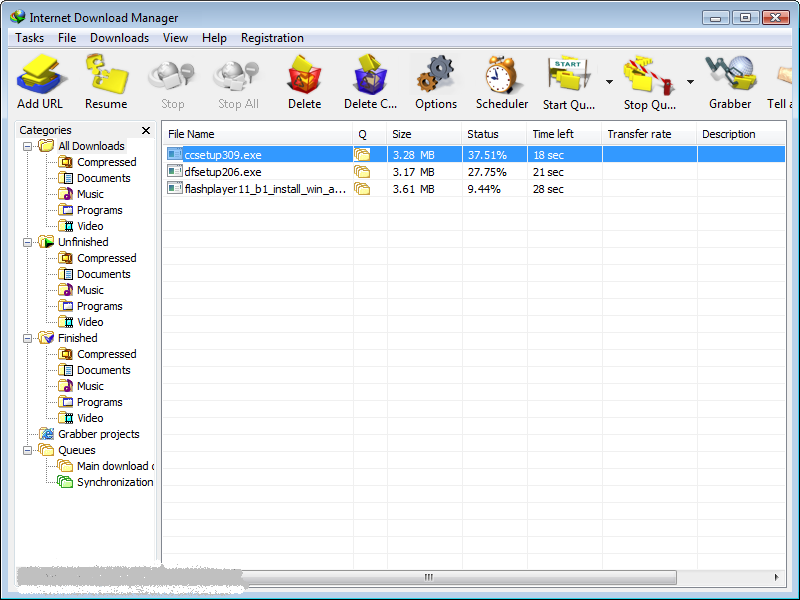Image resolution: width=800 pixels, height=600 pixels.
Task: Select Documents under All Downloads
Action: coord(104,178)
